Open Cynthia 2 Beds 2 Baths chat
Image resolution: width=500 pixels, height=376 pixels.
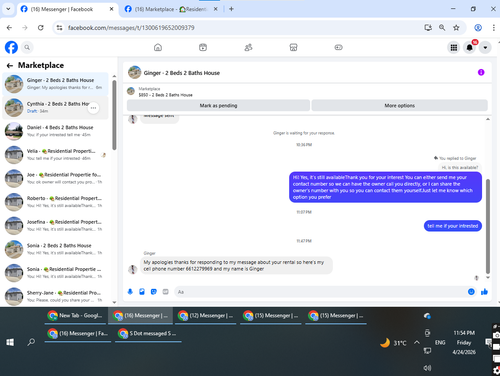point(55,107)
